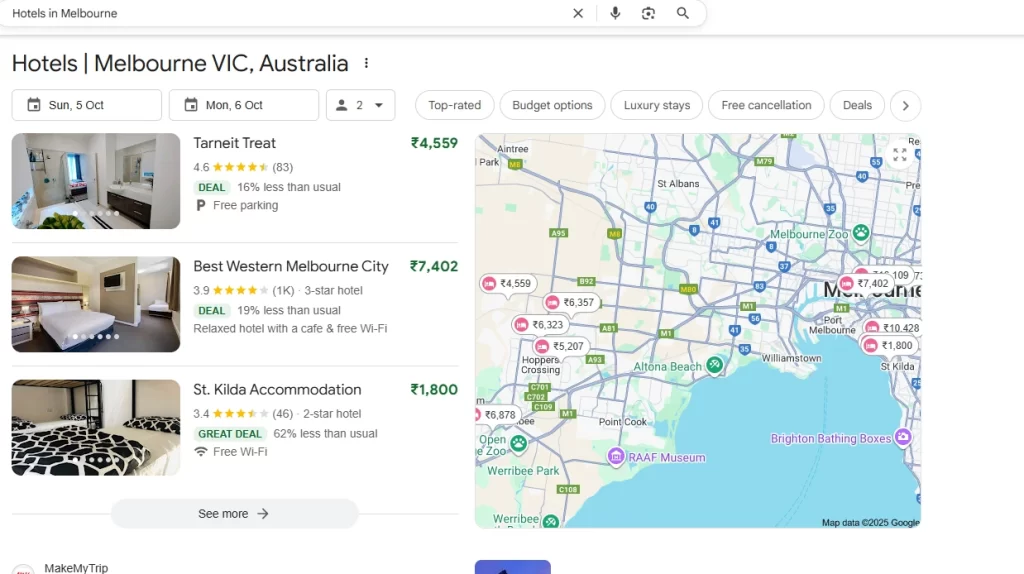Select the Melbourne Zoo map marker

point(860,233)
